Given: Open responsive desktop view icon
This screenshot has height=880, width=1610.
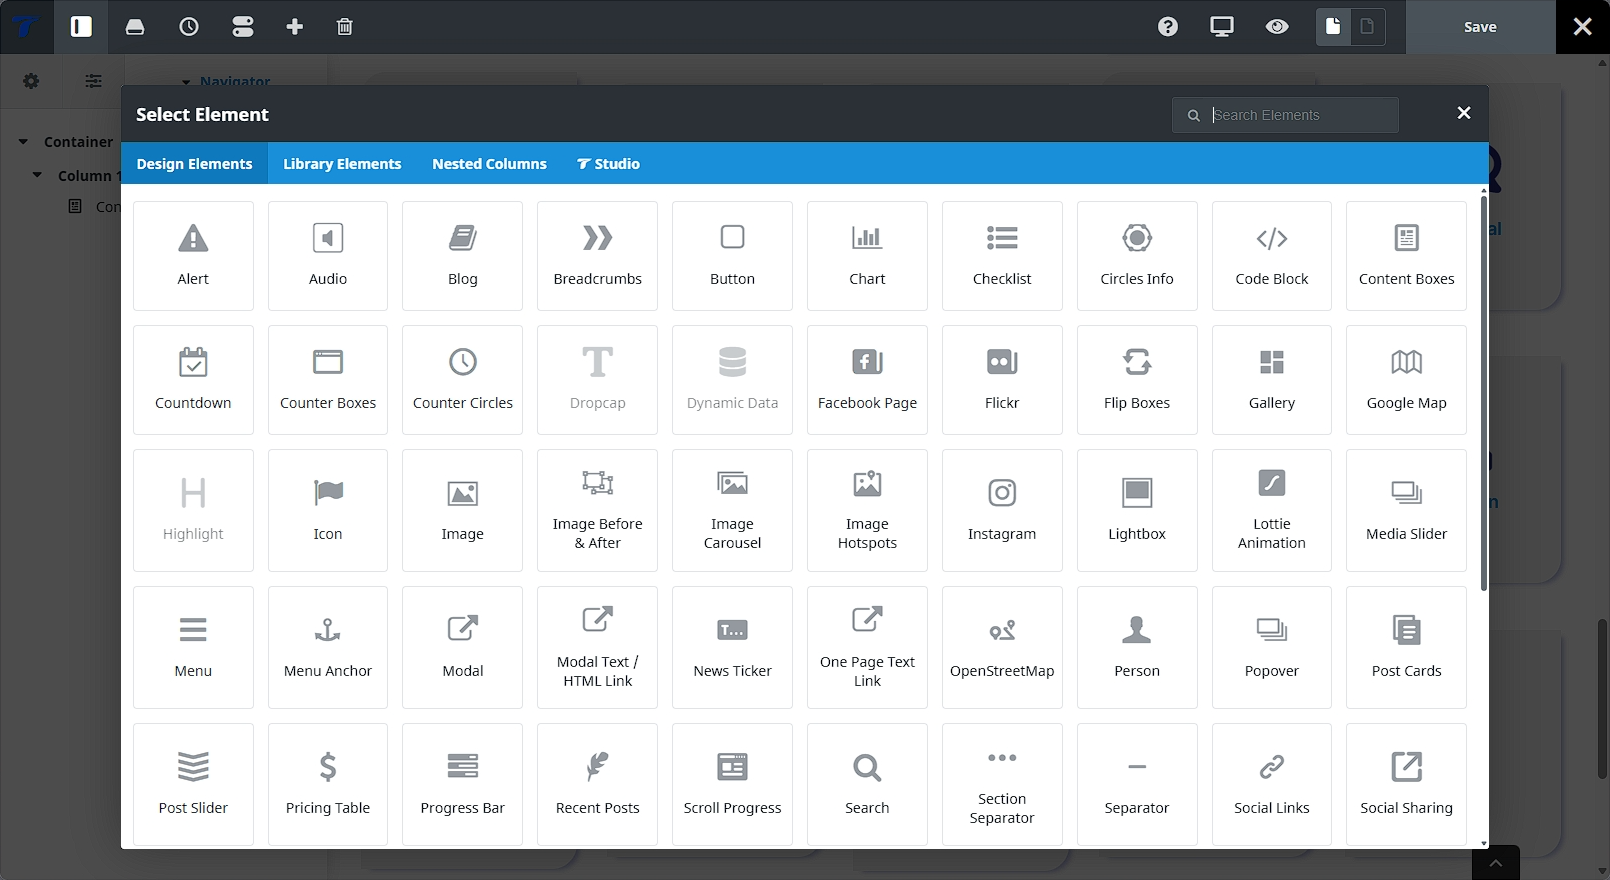Looking at the screenshot, I should click(1222, 27).
